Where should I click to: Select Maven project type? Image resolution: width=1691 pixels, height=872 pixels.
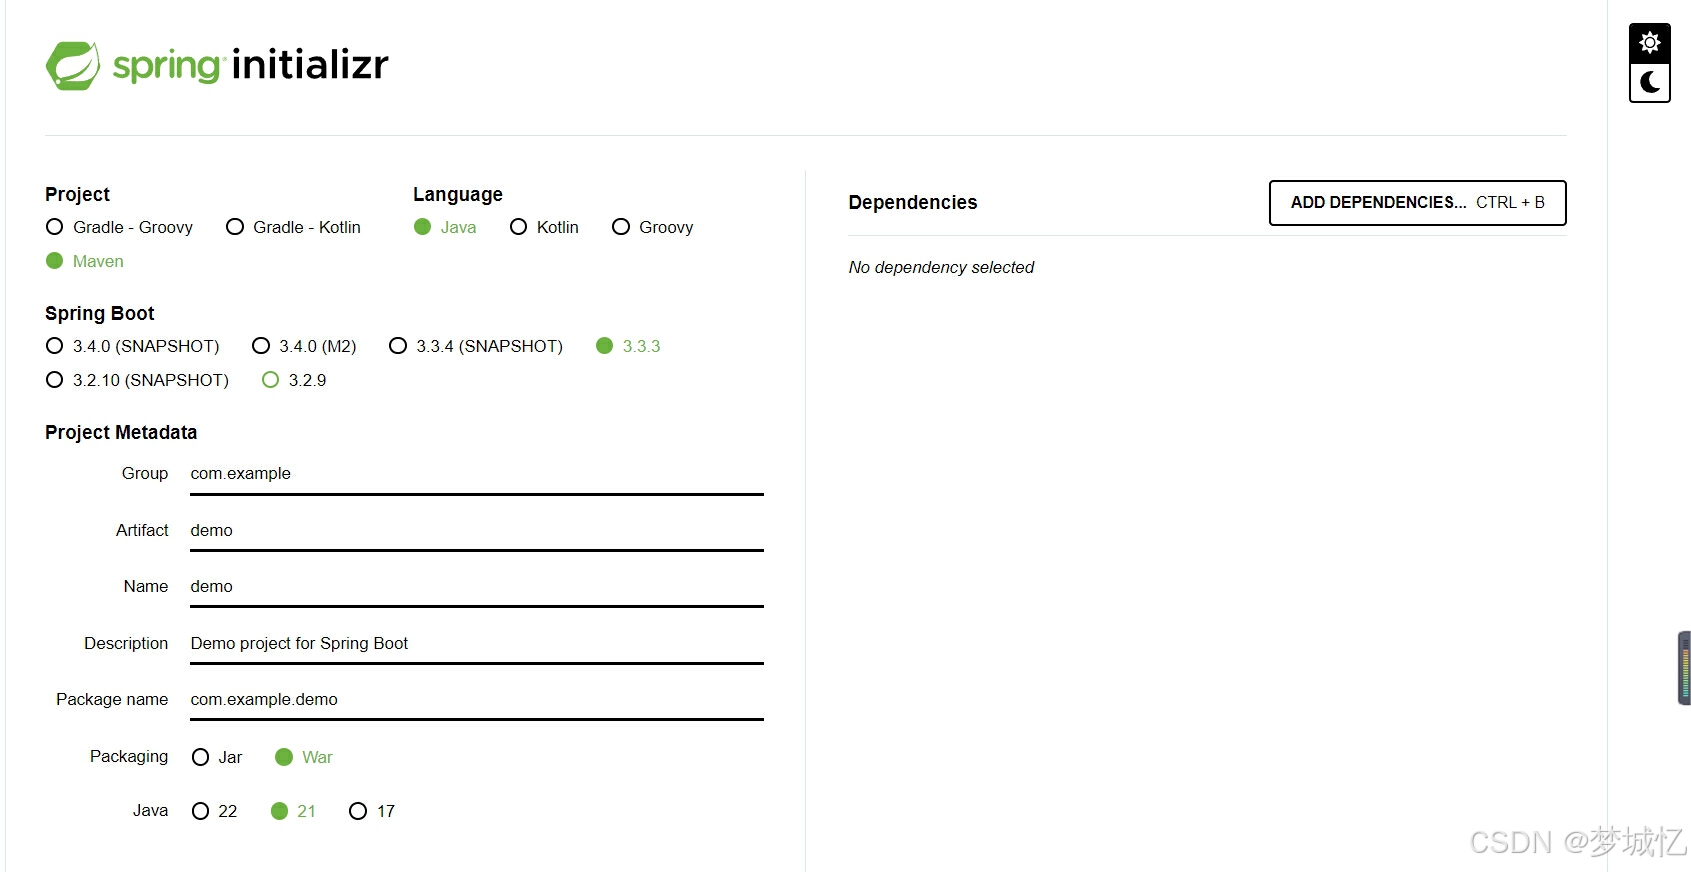coord(85,261)
